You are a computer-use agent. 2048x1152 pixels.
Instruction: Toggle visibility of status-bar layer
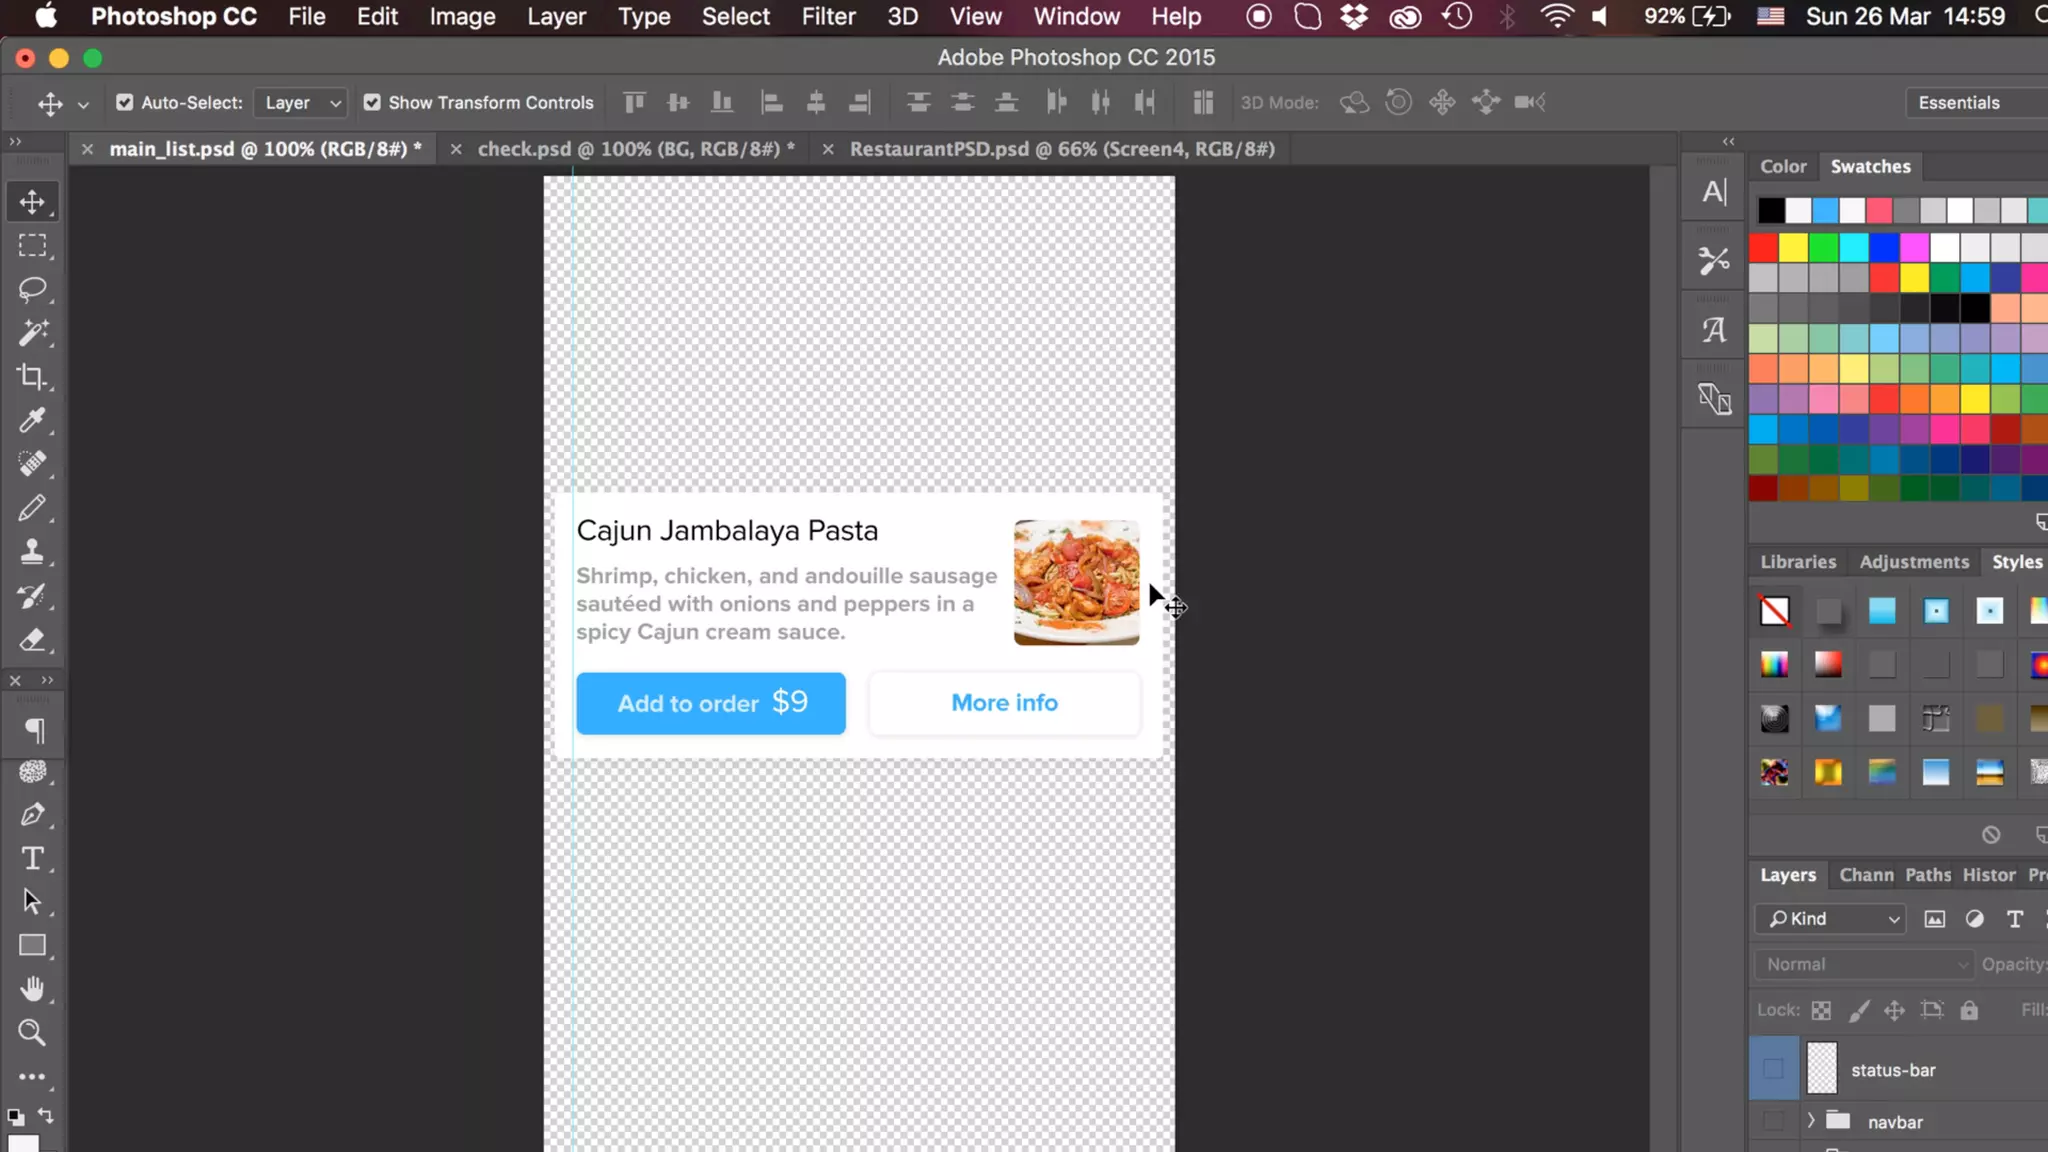tap(1773, 1069)
